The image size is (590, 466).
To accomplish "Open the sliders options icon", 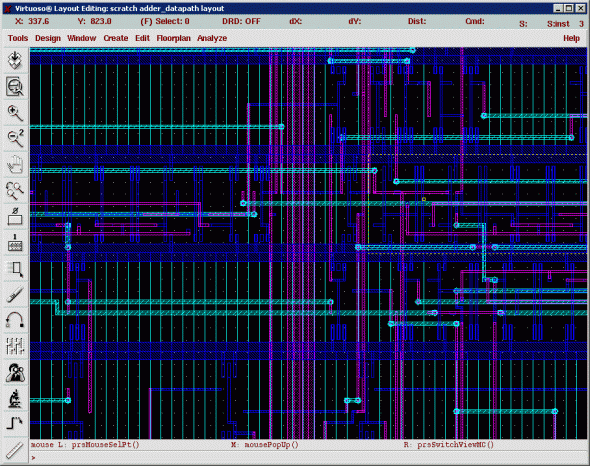I will click(x=15, y=347).
